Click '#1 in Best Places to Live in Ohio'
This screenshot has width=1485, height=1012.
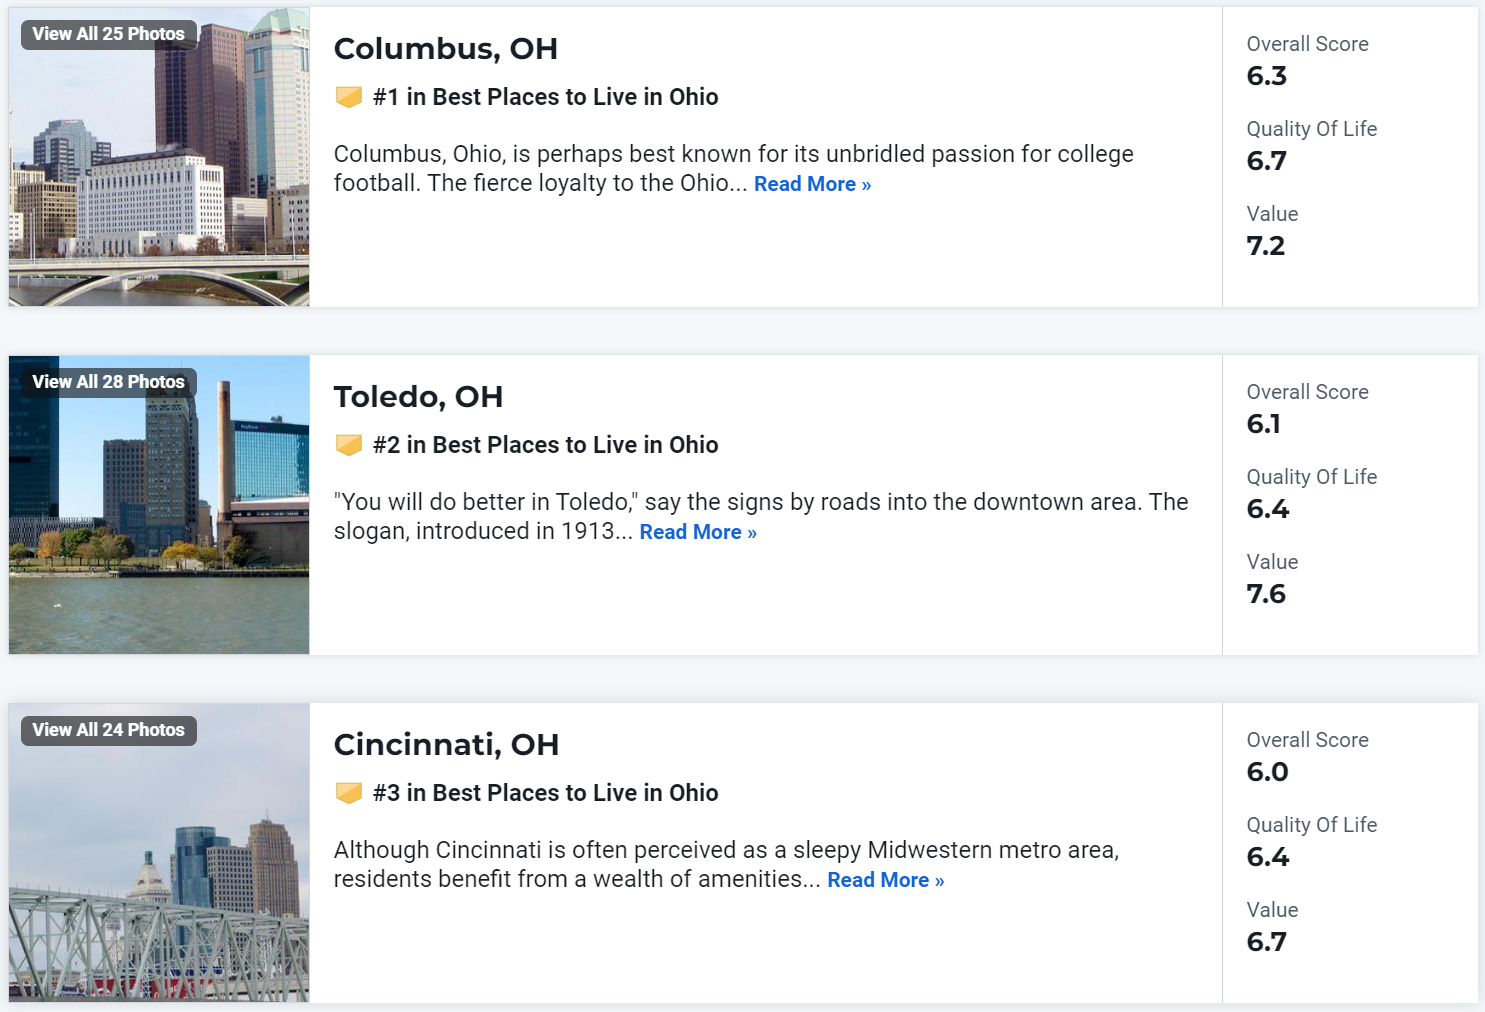[545, 97]
